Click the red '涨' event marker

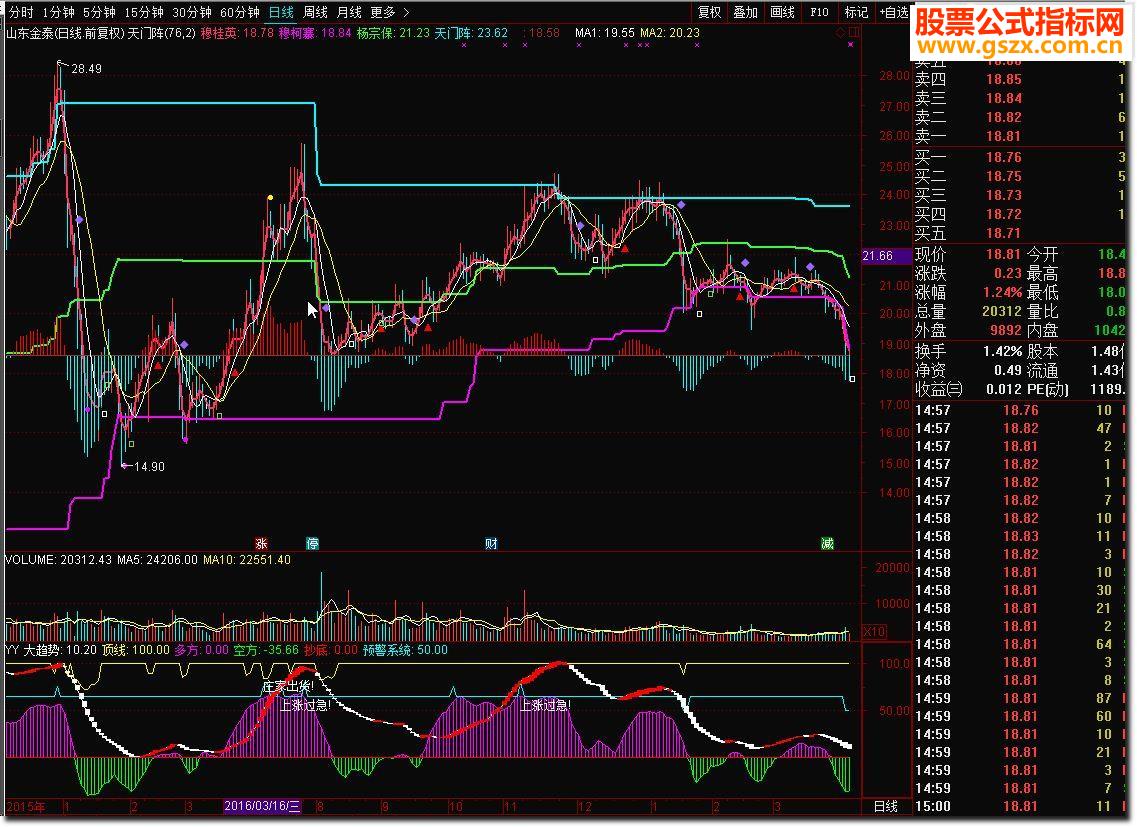261,543
